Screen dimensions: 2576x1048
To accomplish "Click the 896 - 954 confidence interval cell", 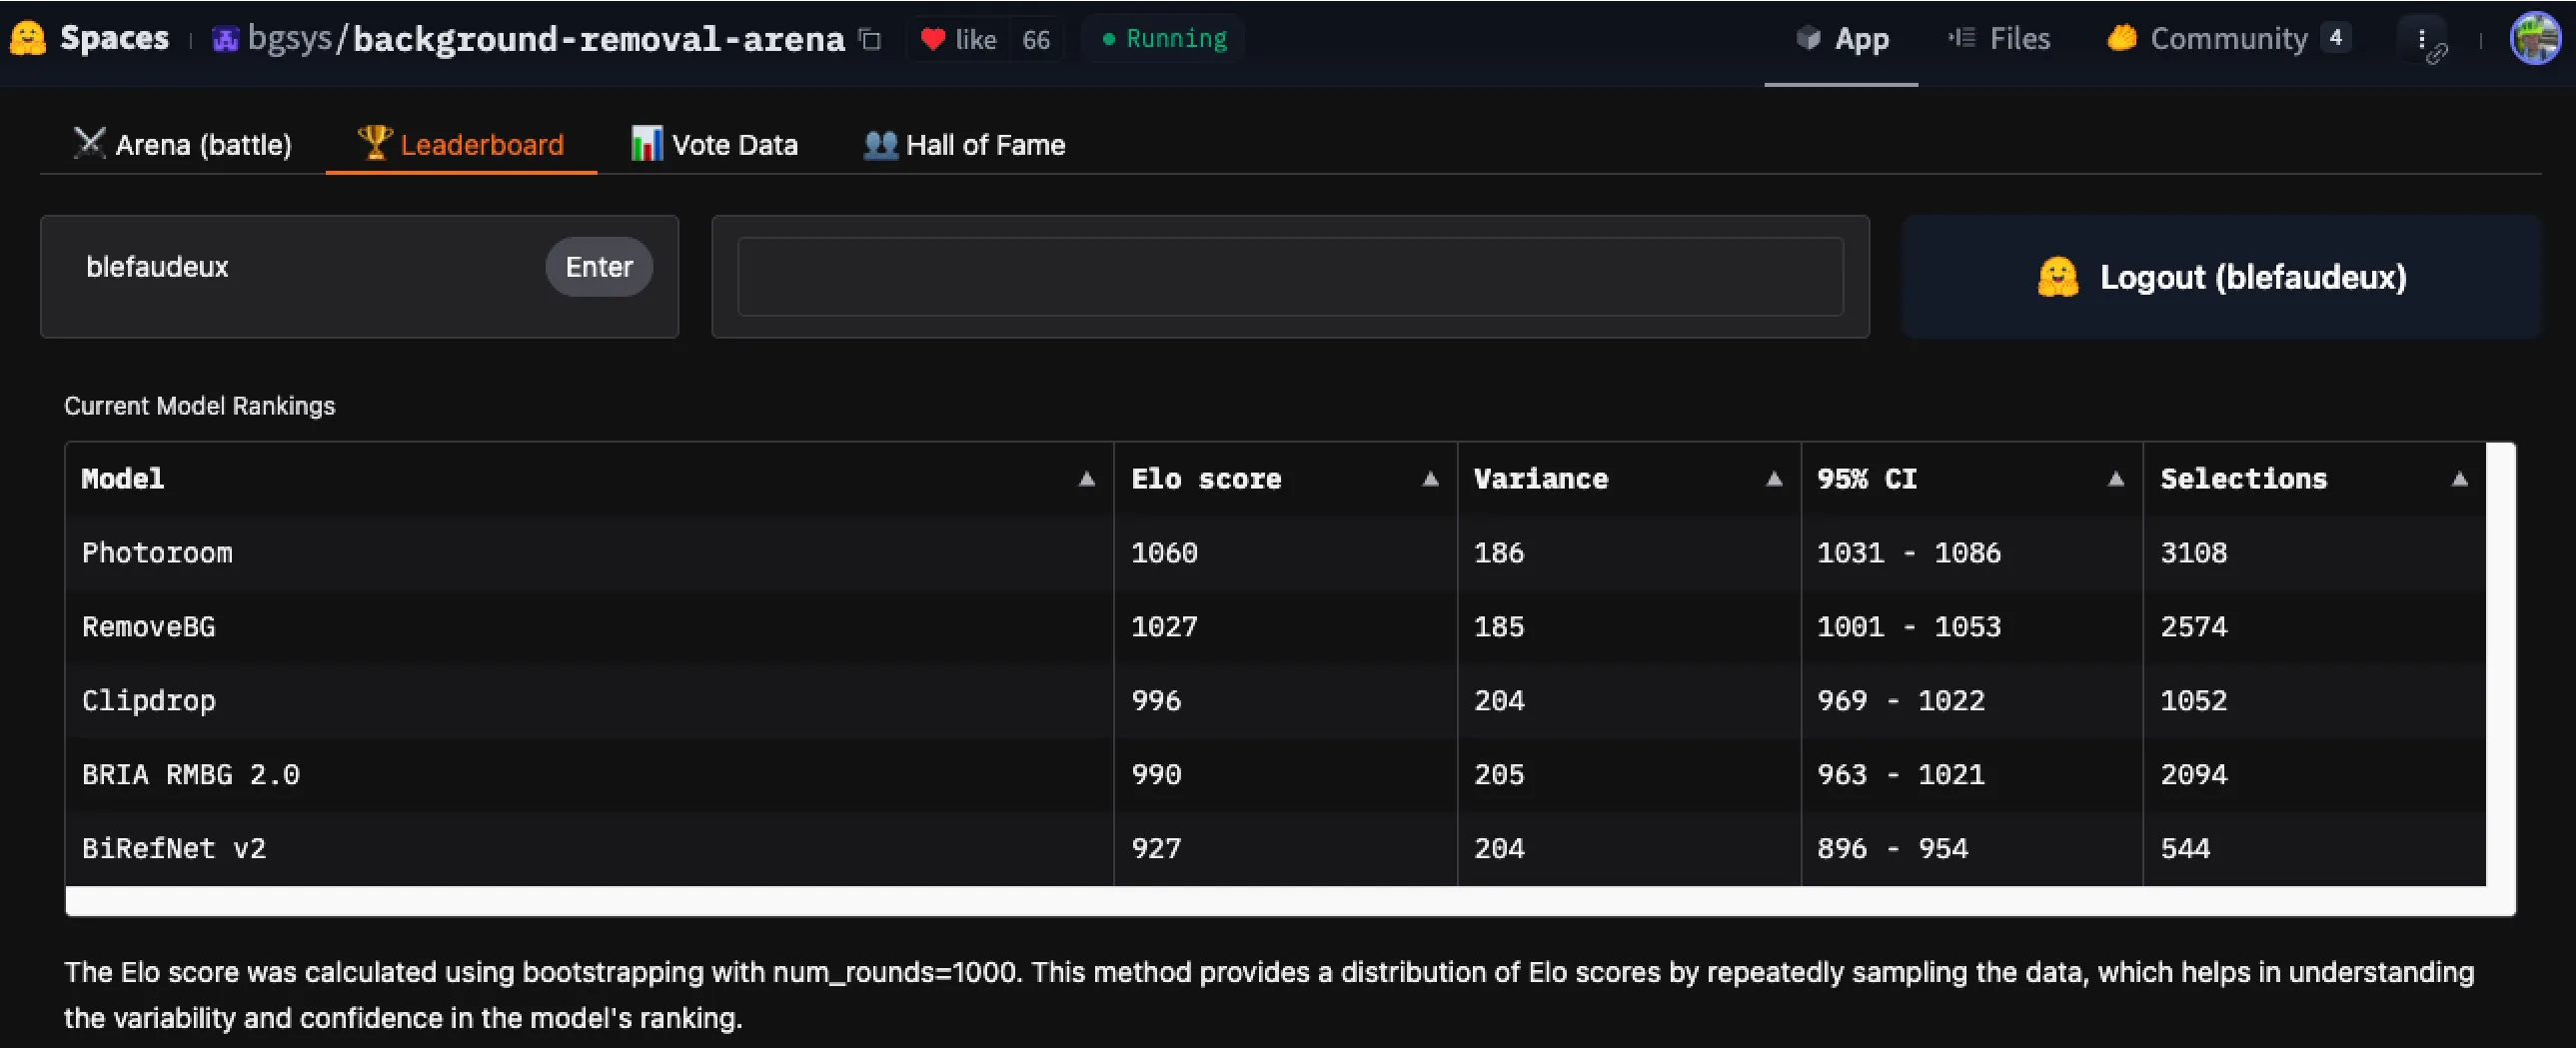I will click(x=1972, y=849).
